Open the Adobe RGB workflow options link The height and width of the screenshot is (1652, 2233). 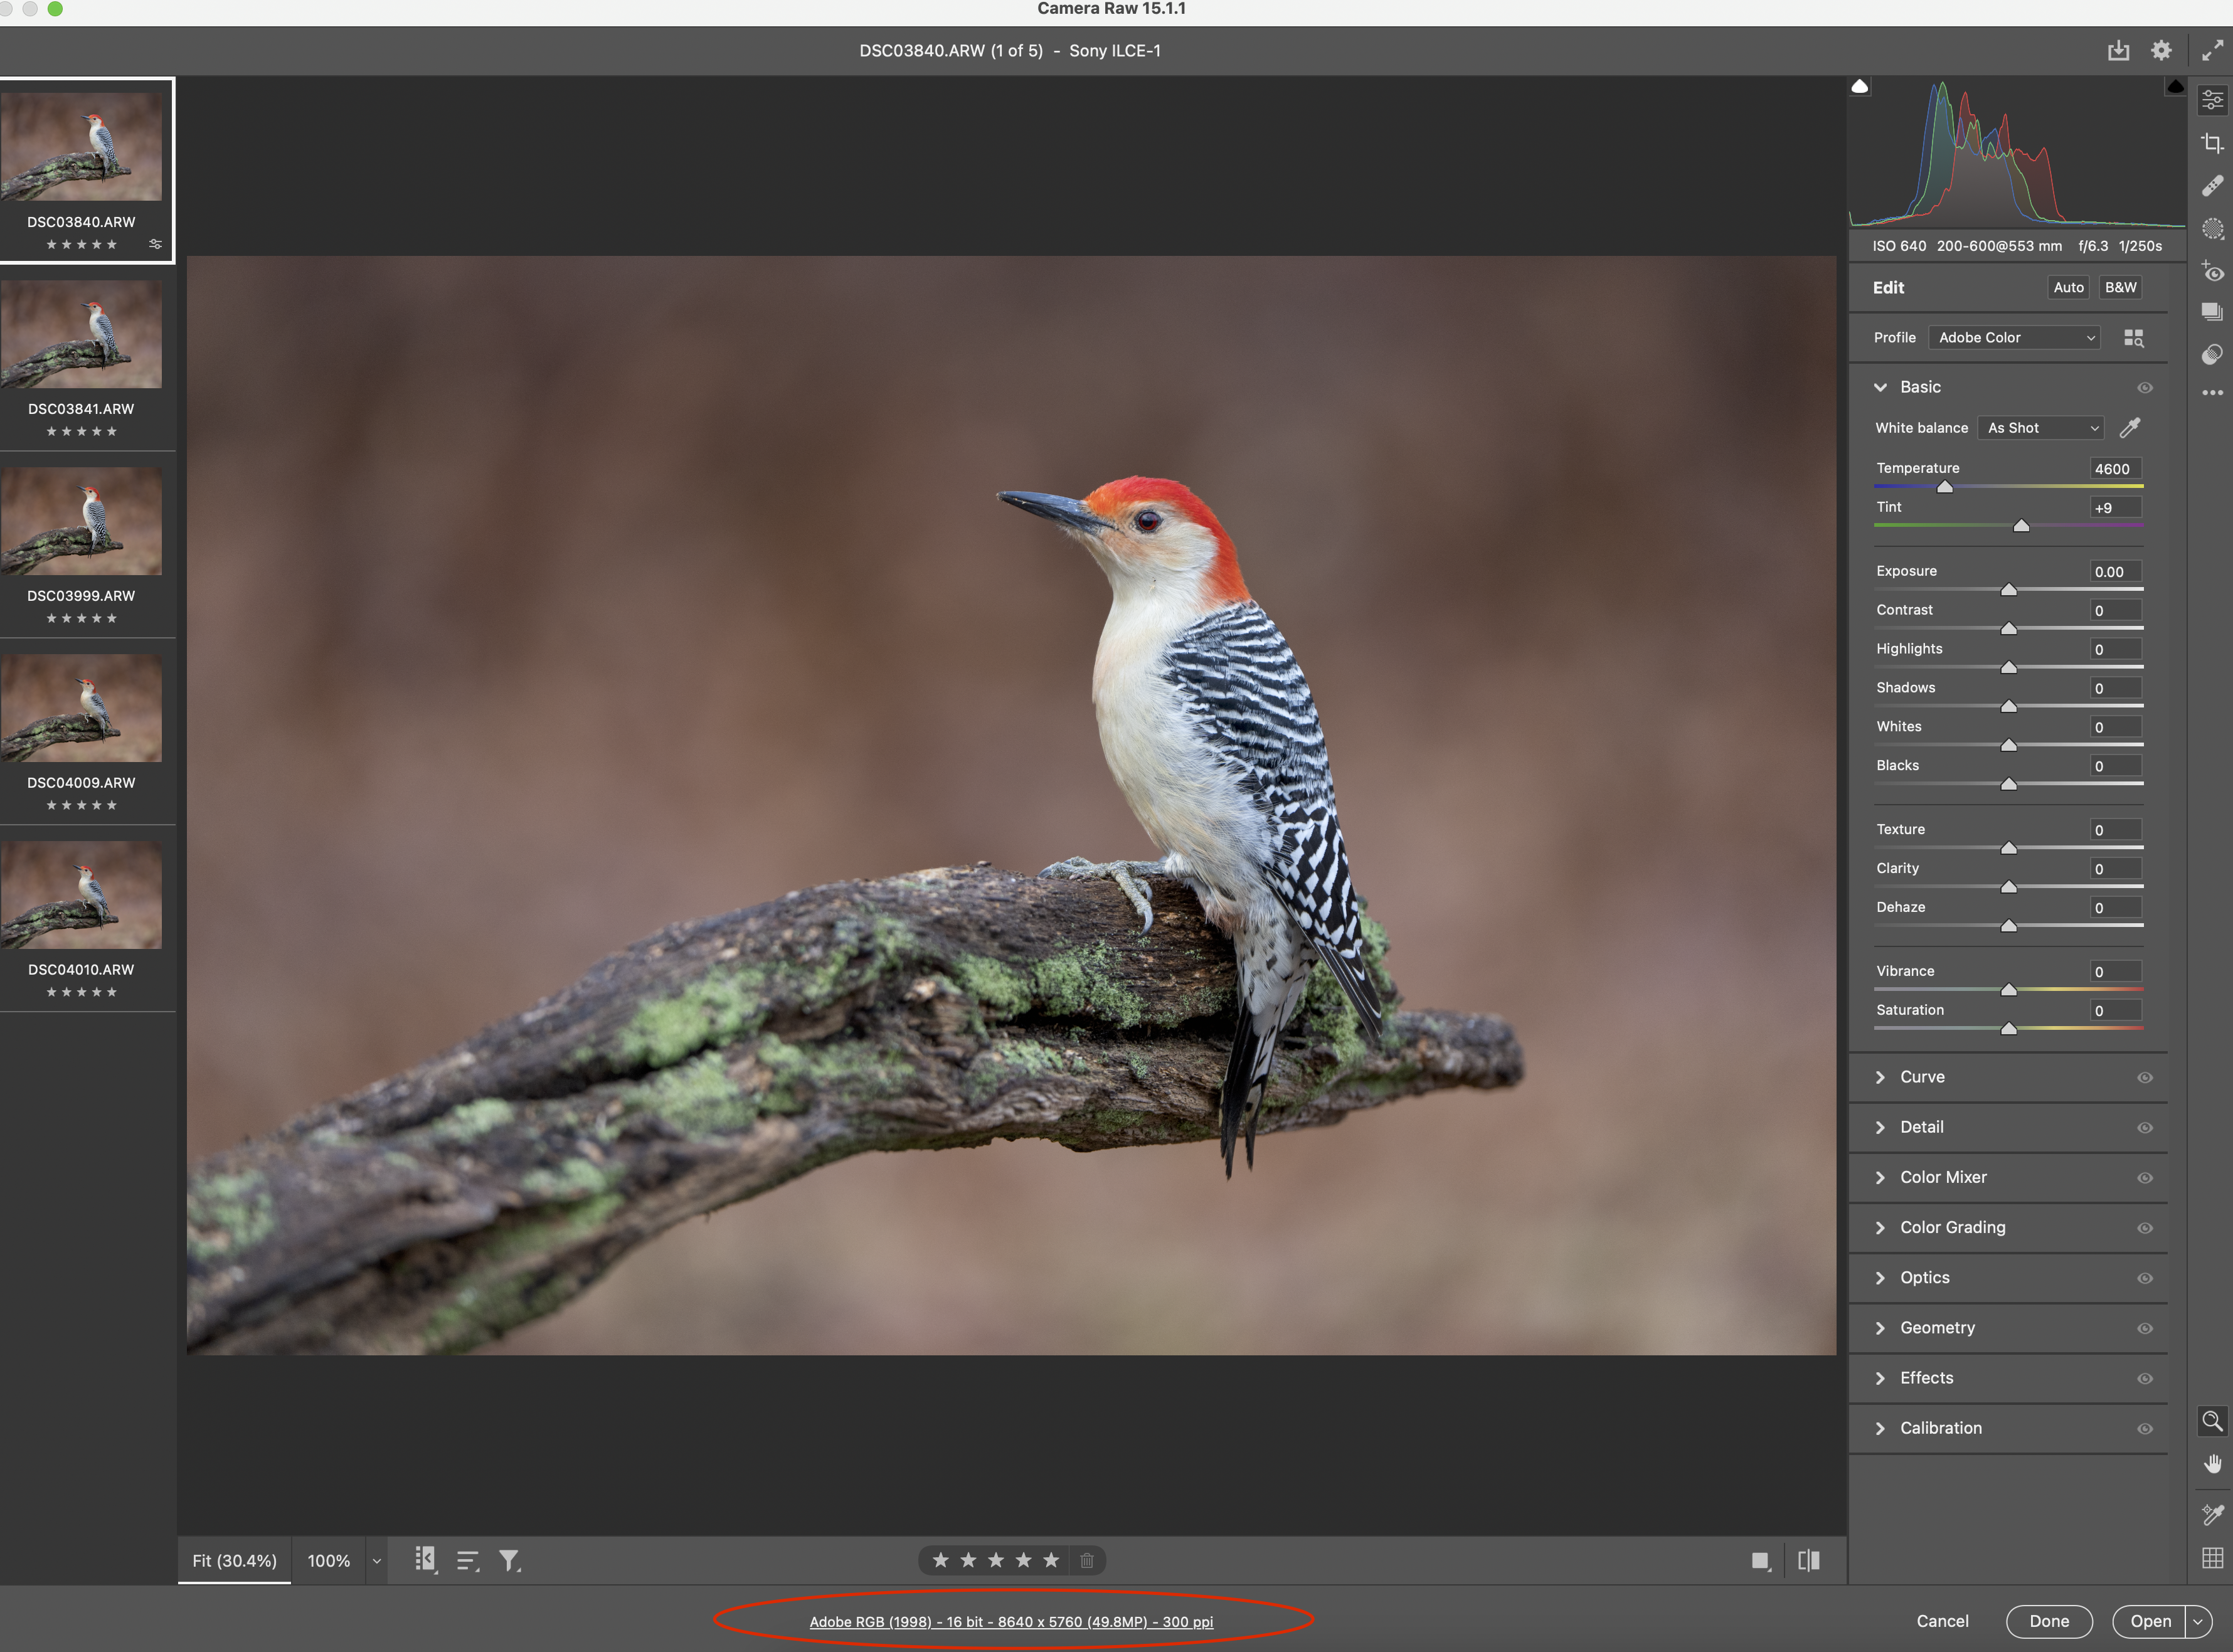point(1011,1622)
